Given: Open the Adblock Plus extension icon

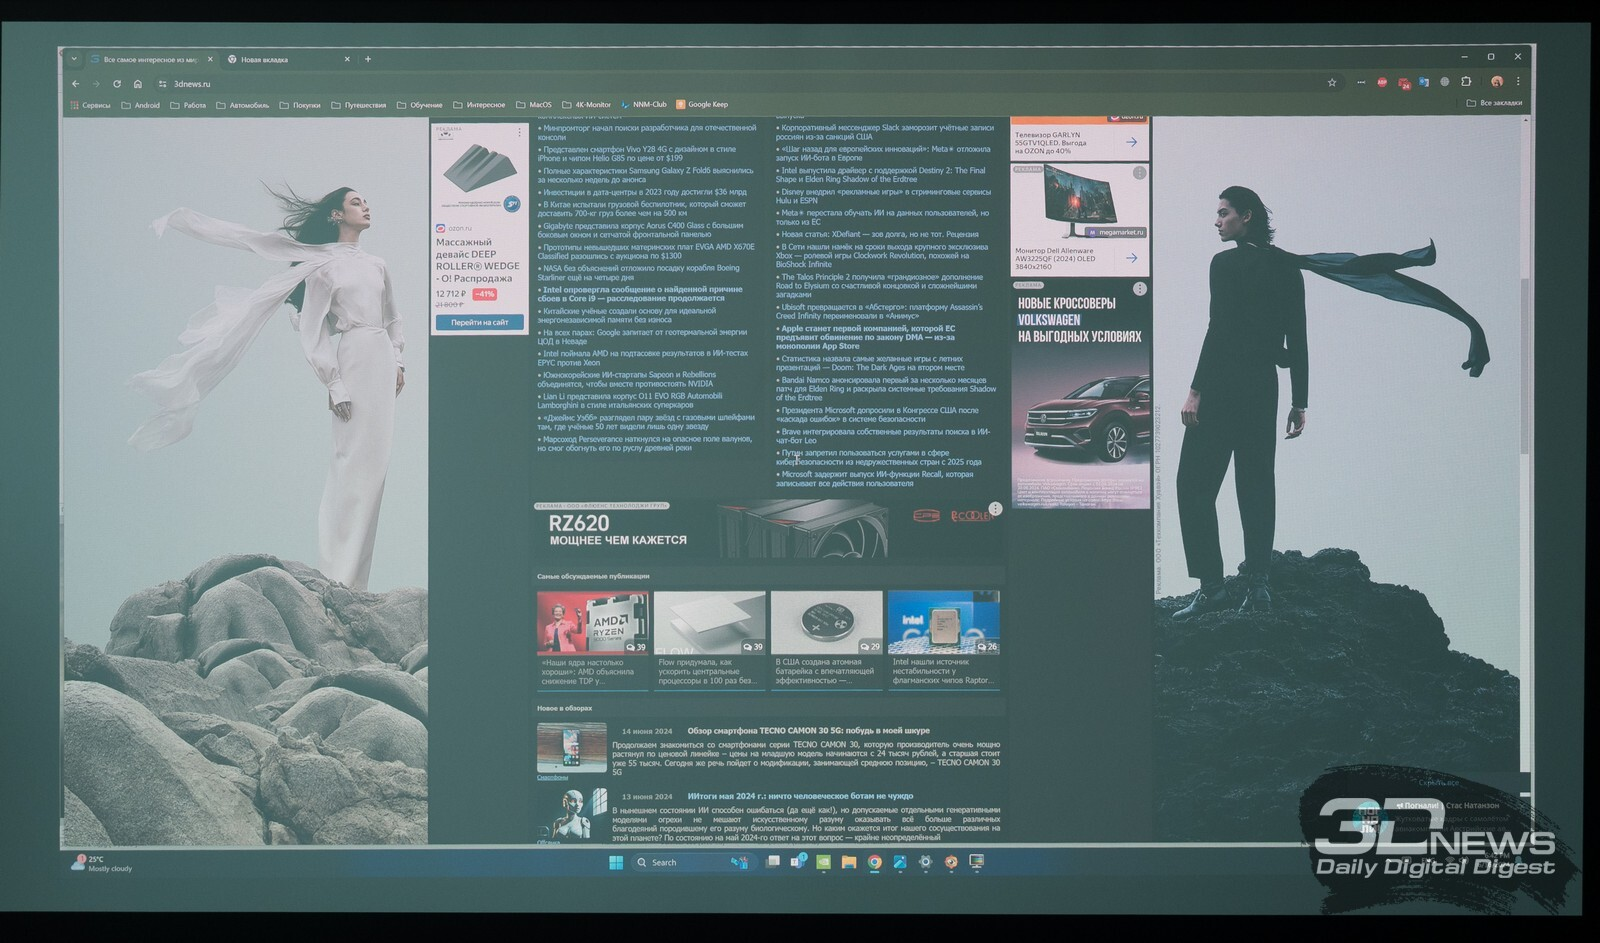Looking at the screenshot, I should (1382, 83).
